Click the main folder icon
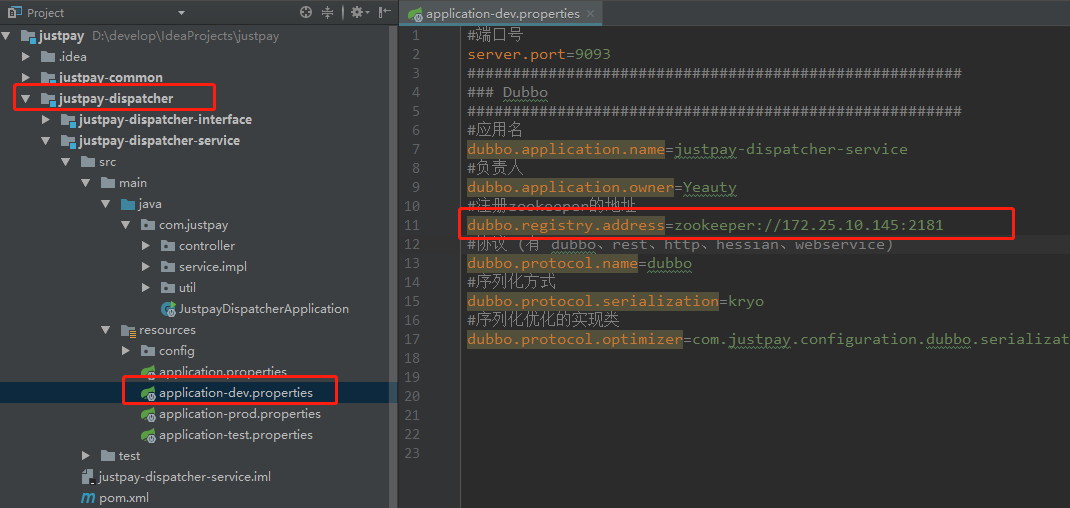The height and width of the screenshot is (508, 1070). click(107, 183)
